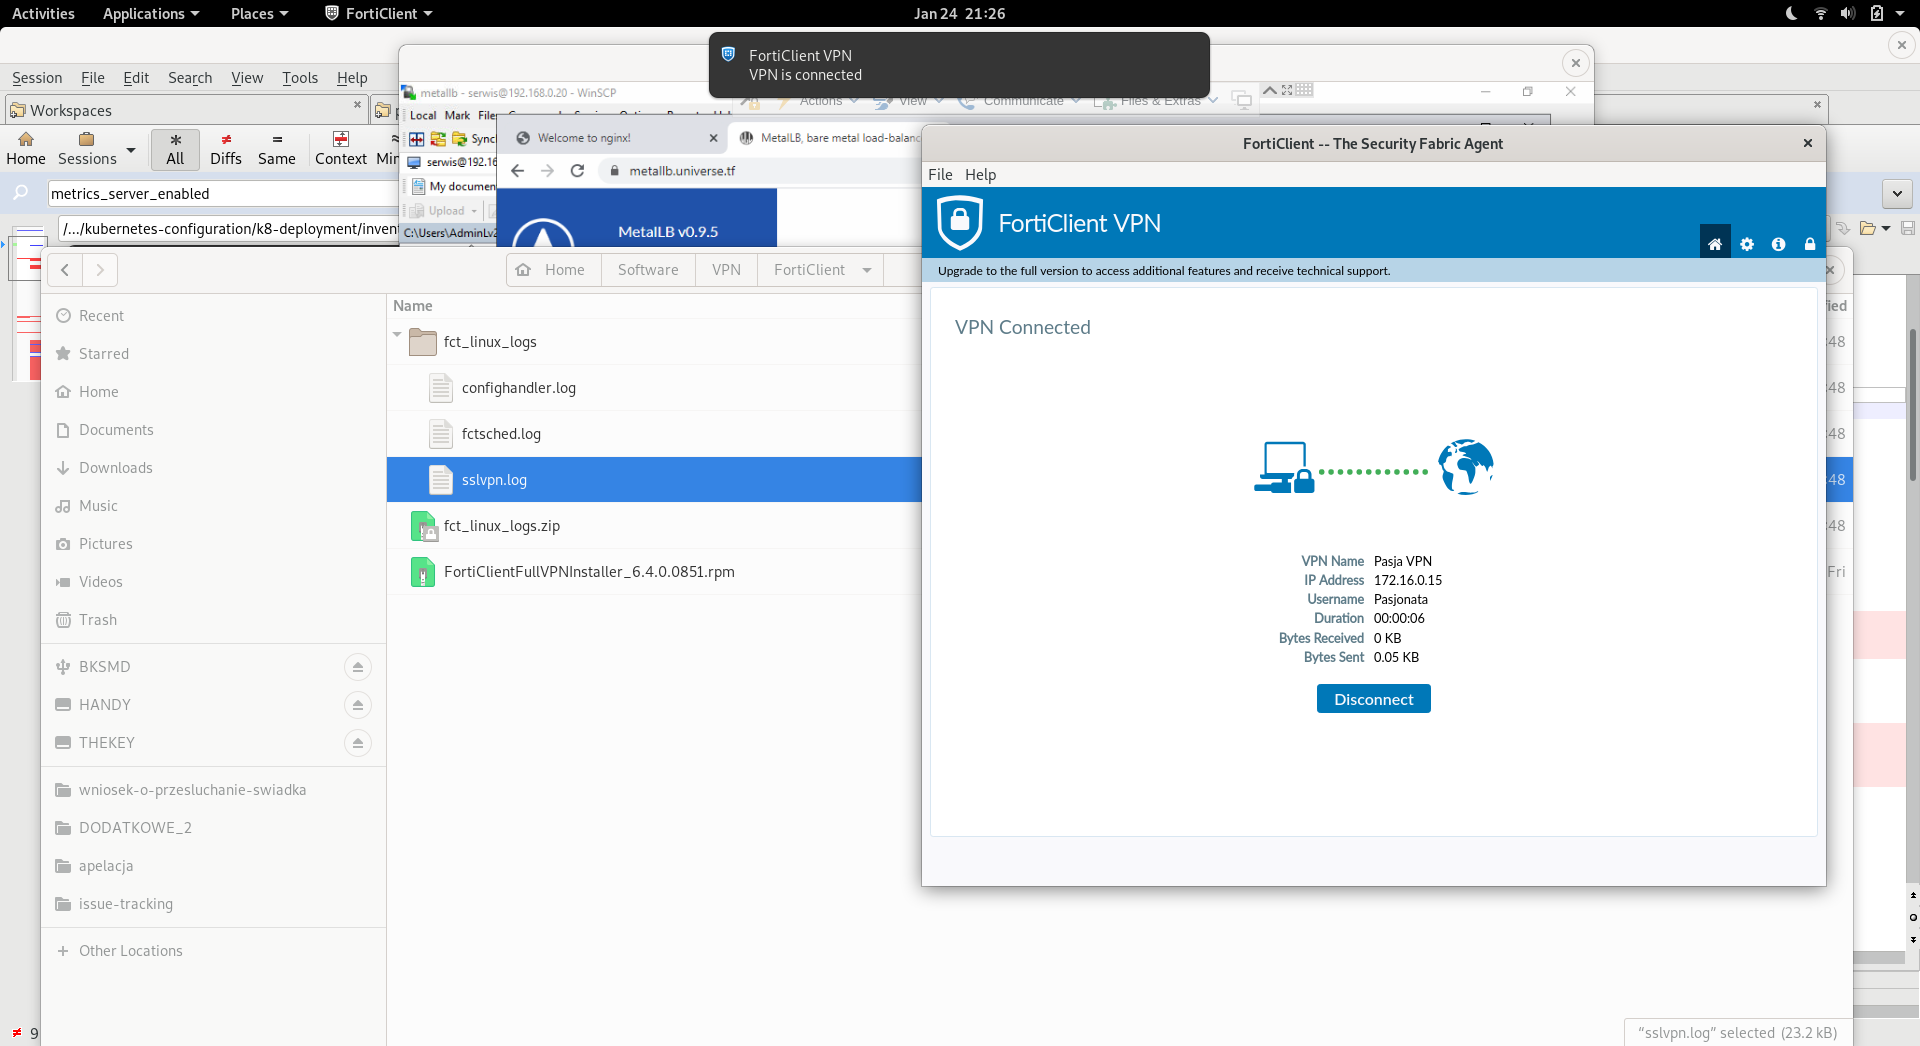Collapse the fct_linux_logs folder
Viewport: 1920px width, 1046px height.
click(x=398, y=335)
